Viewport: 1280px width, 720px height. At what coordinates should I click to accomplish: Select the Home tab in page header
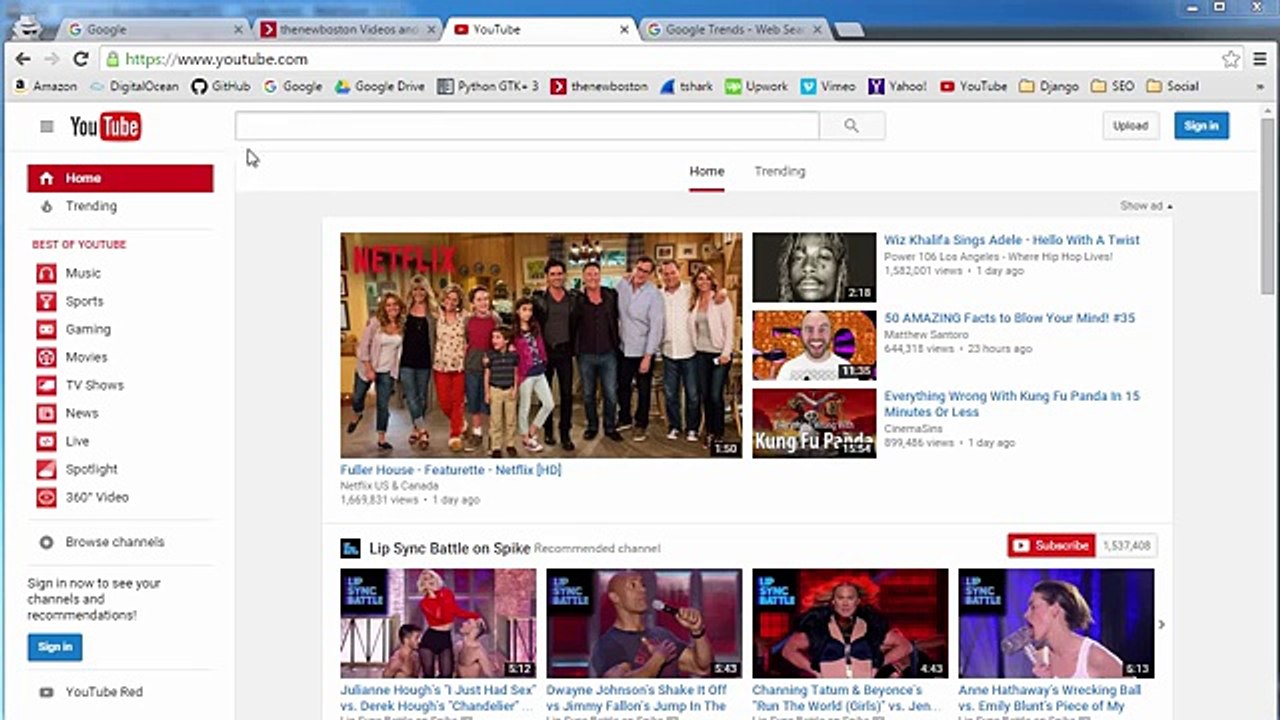coord(706,171)
